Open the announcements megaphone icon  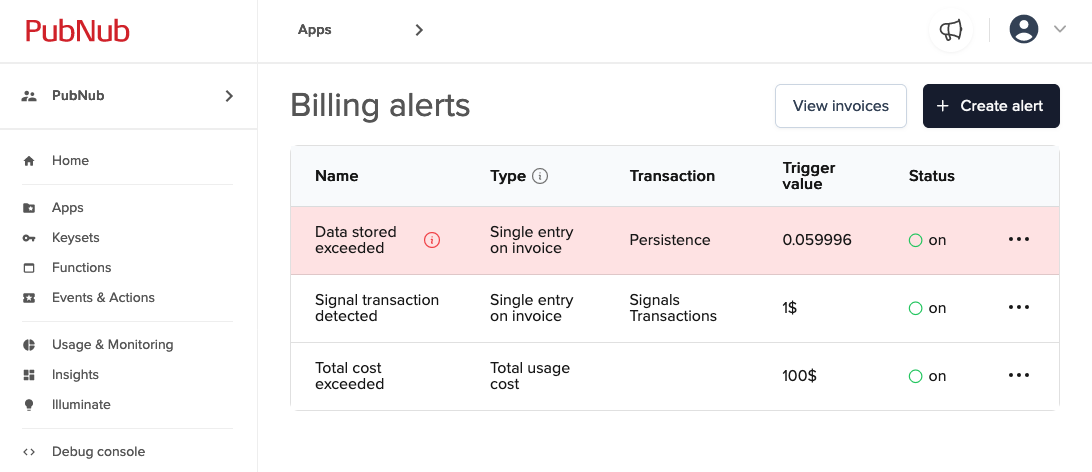click(x=951, y=30)
